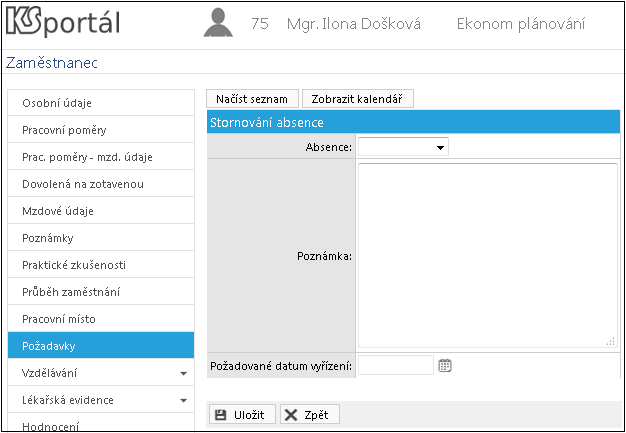This screenshot has width=626, height=433.
Task: Click the Požadované datum vyřízení field
Action: coord(396,365)
